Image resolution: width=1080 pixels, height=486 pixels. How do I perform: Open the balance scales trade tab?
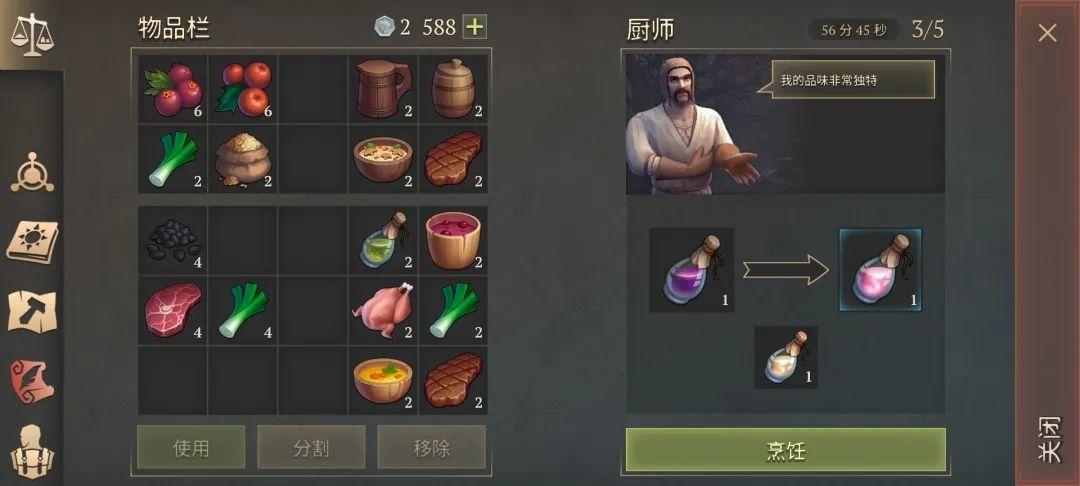click(31, 34)
